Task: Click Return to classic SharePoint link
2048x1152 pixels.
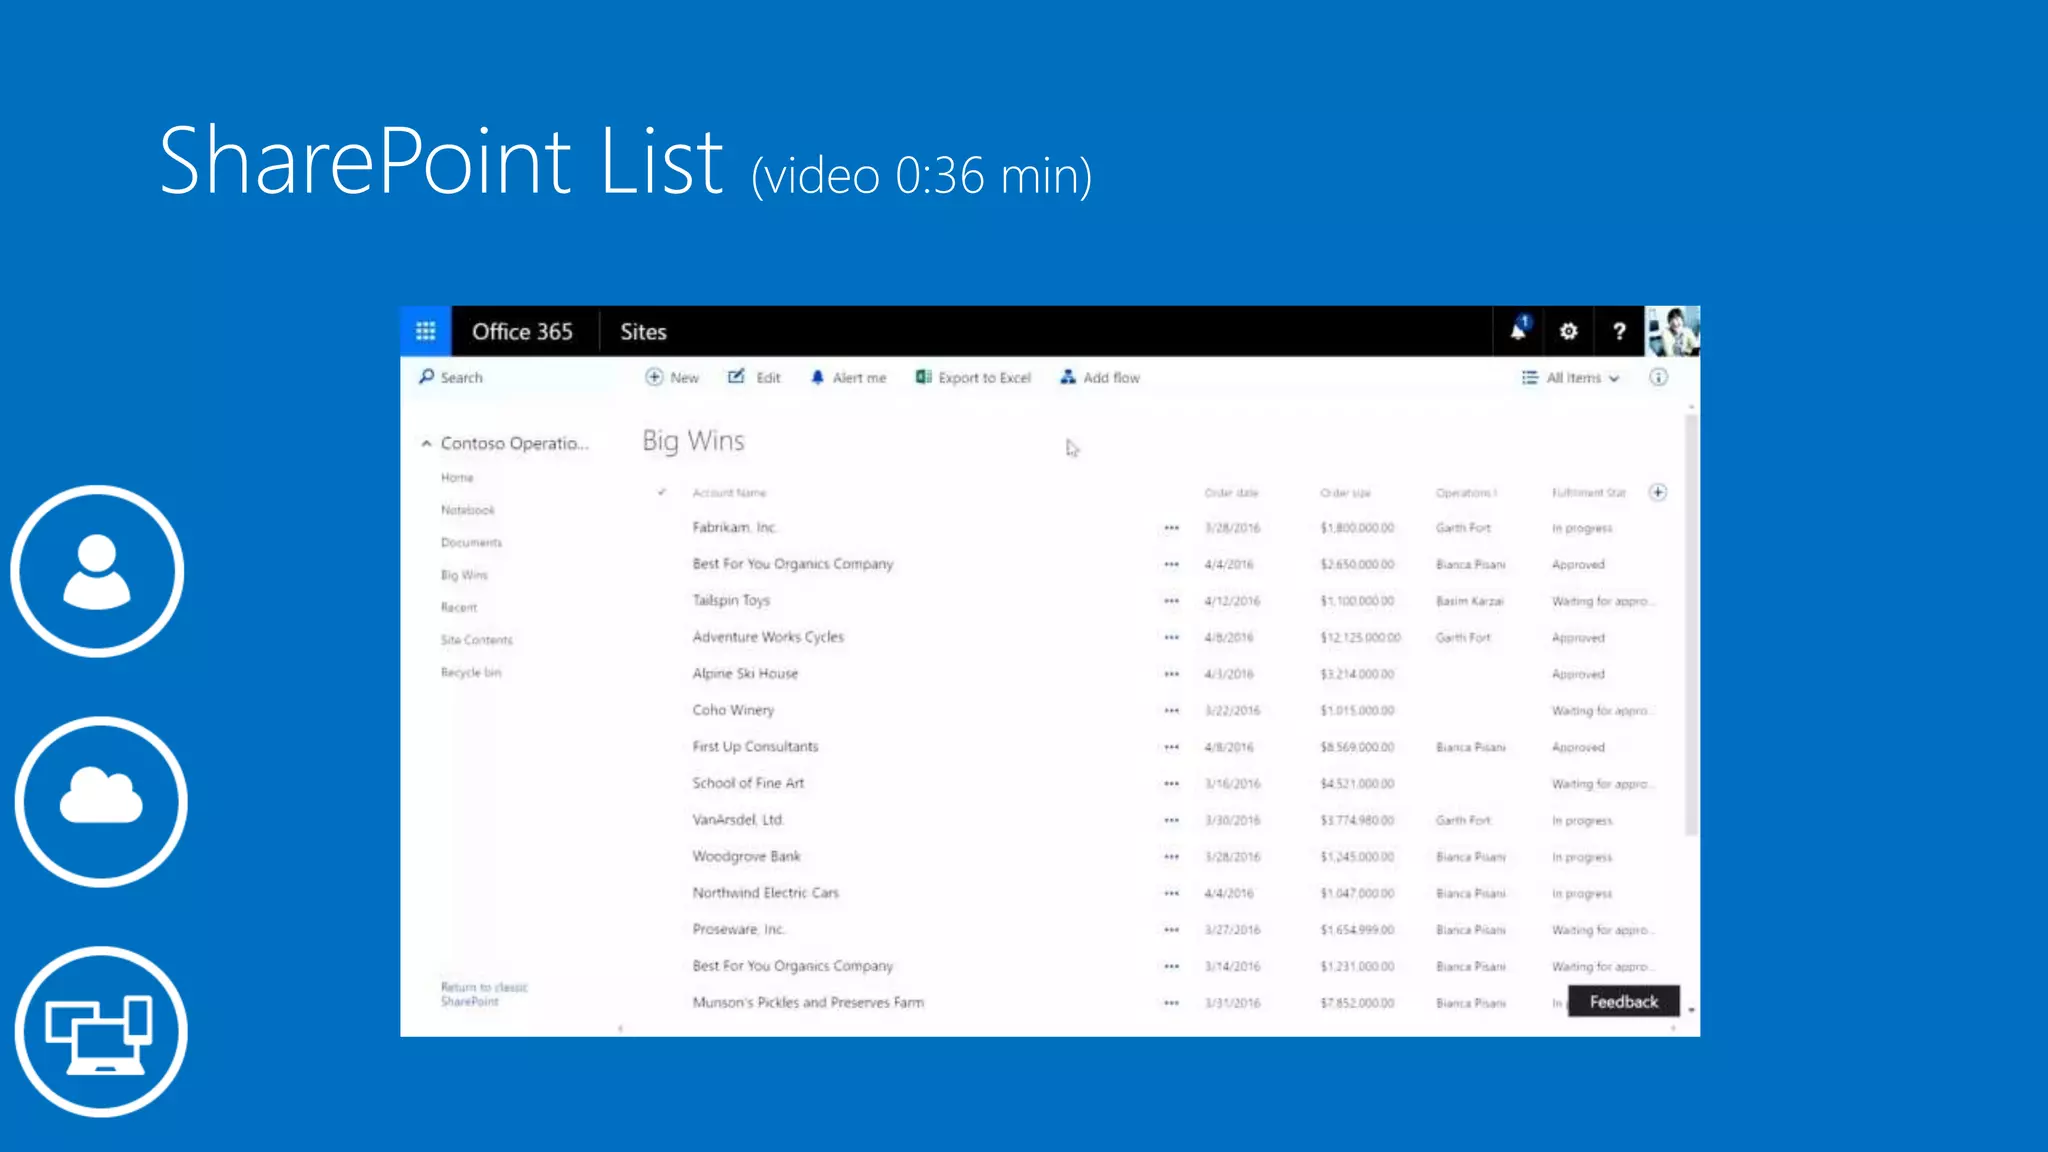Action: (x=484, y=994)
